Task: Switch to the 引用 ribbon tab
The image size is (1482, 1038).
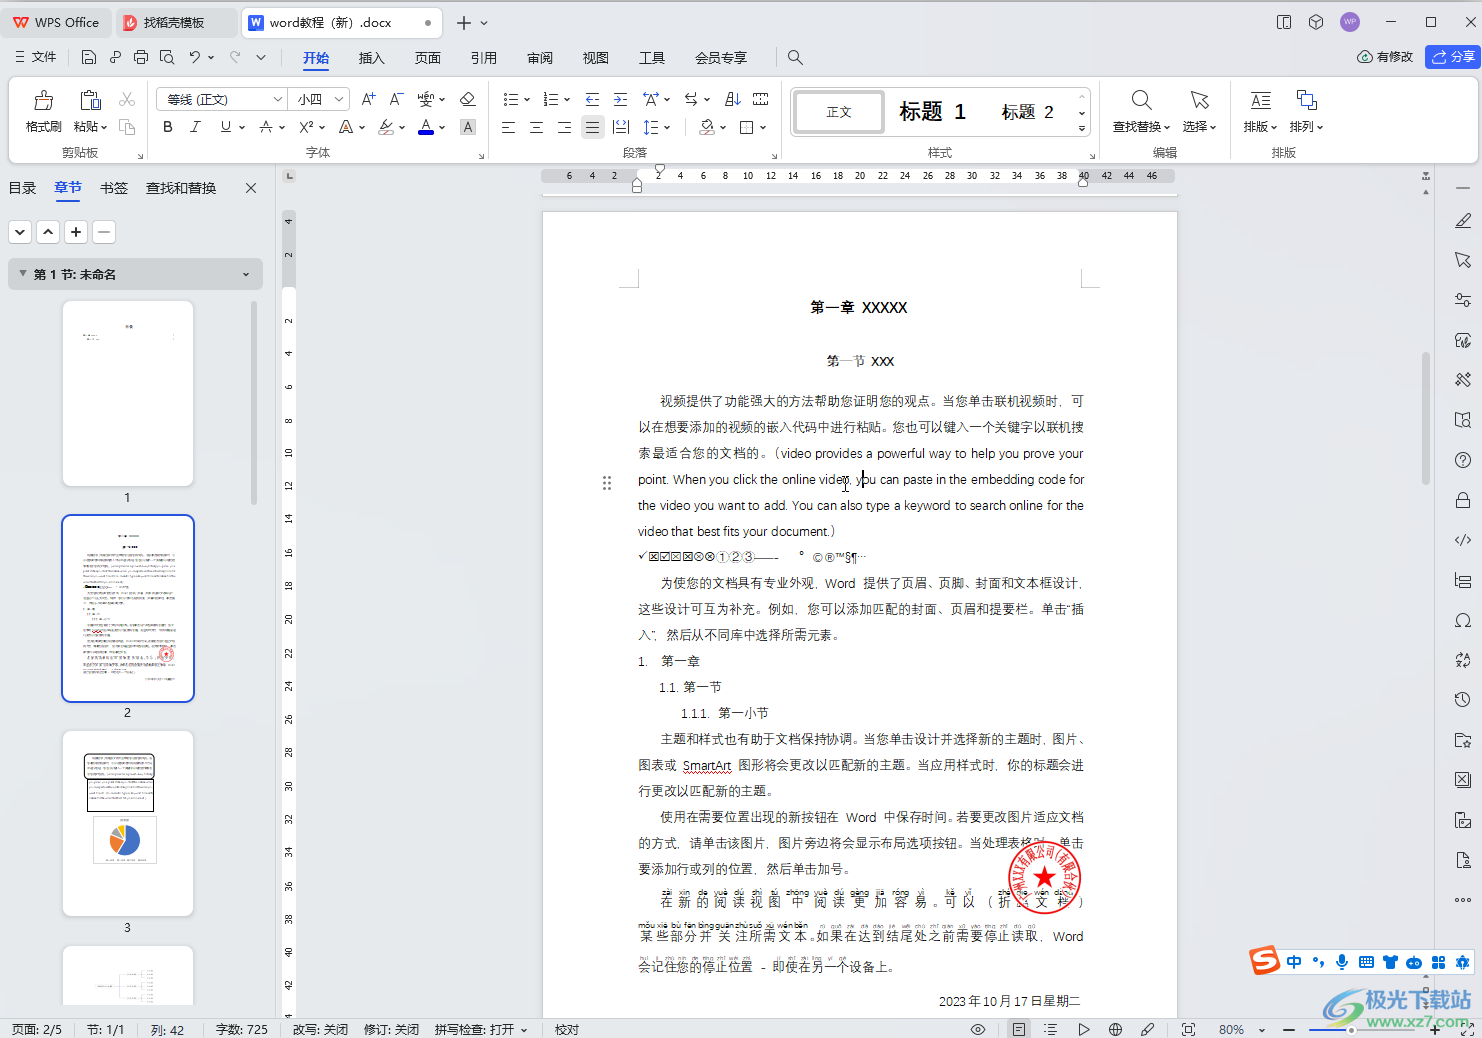Action: 483,58
